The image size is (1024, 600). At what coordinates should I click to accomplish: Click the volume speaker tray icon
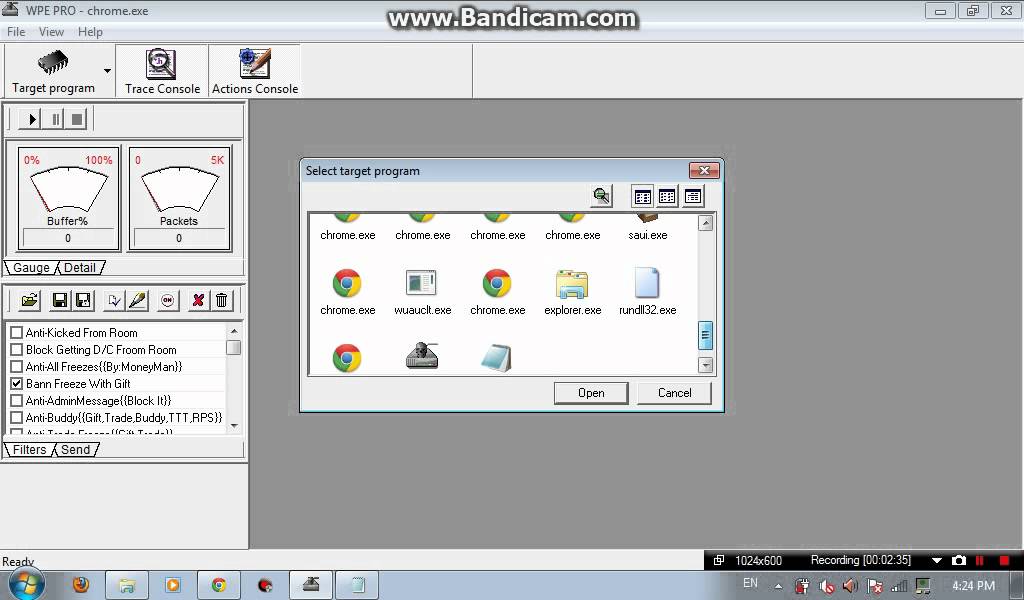click(850, 586)
